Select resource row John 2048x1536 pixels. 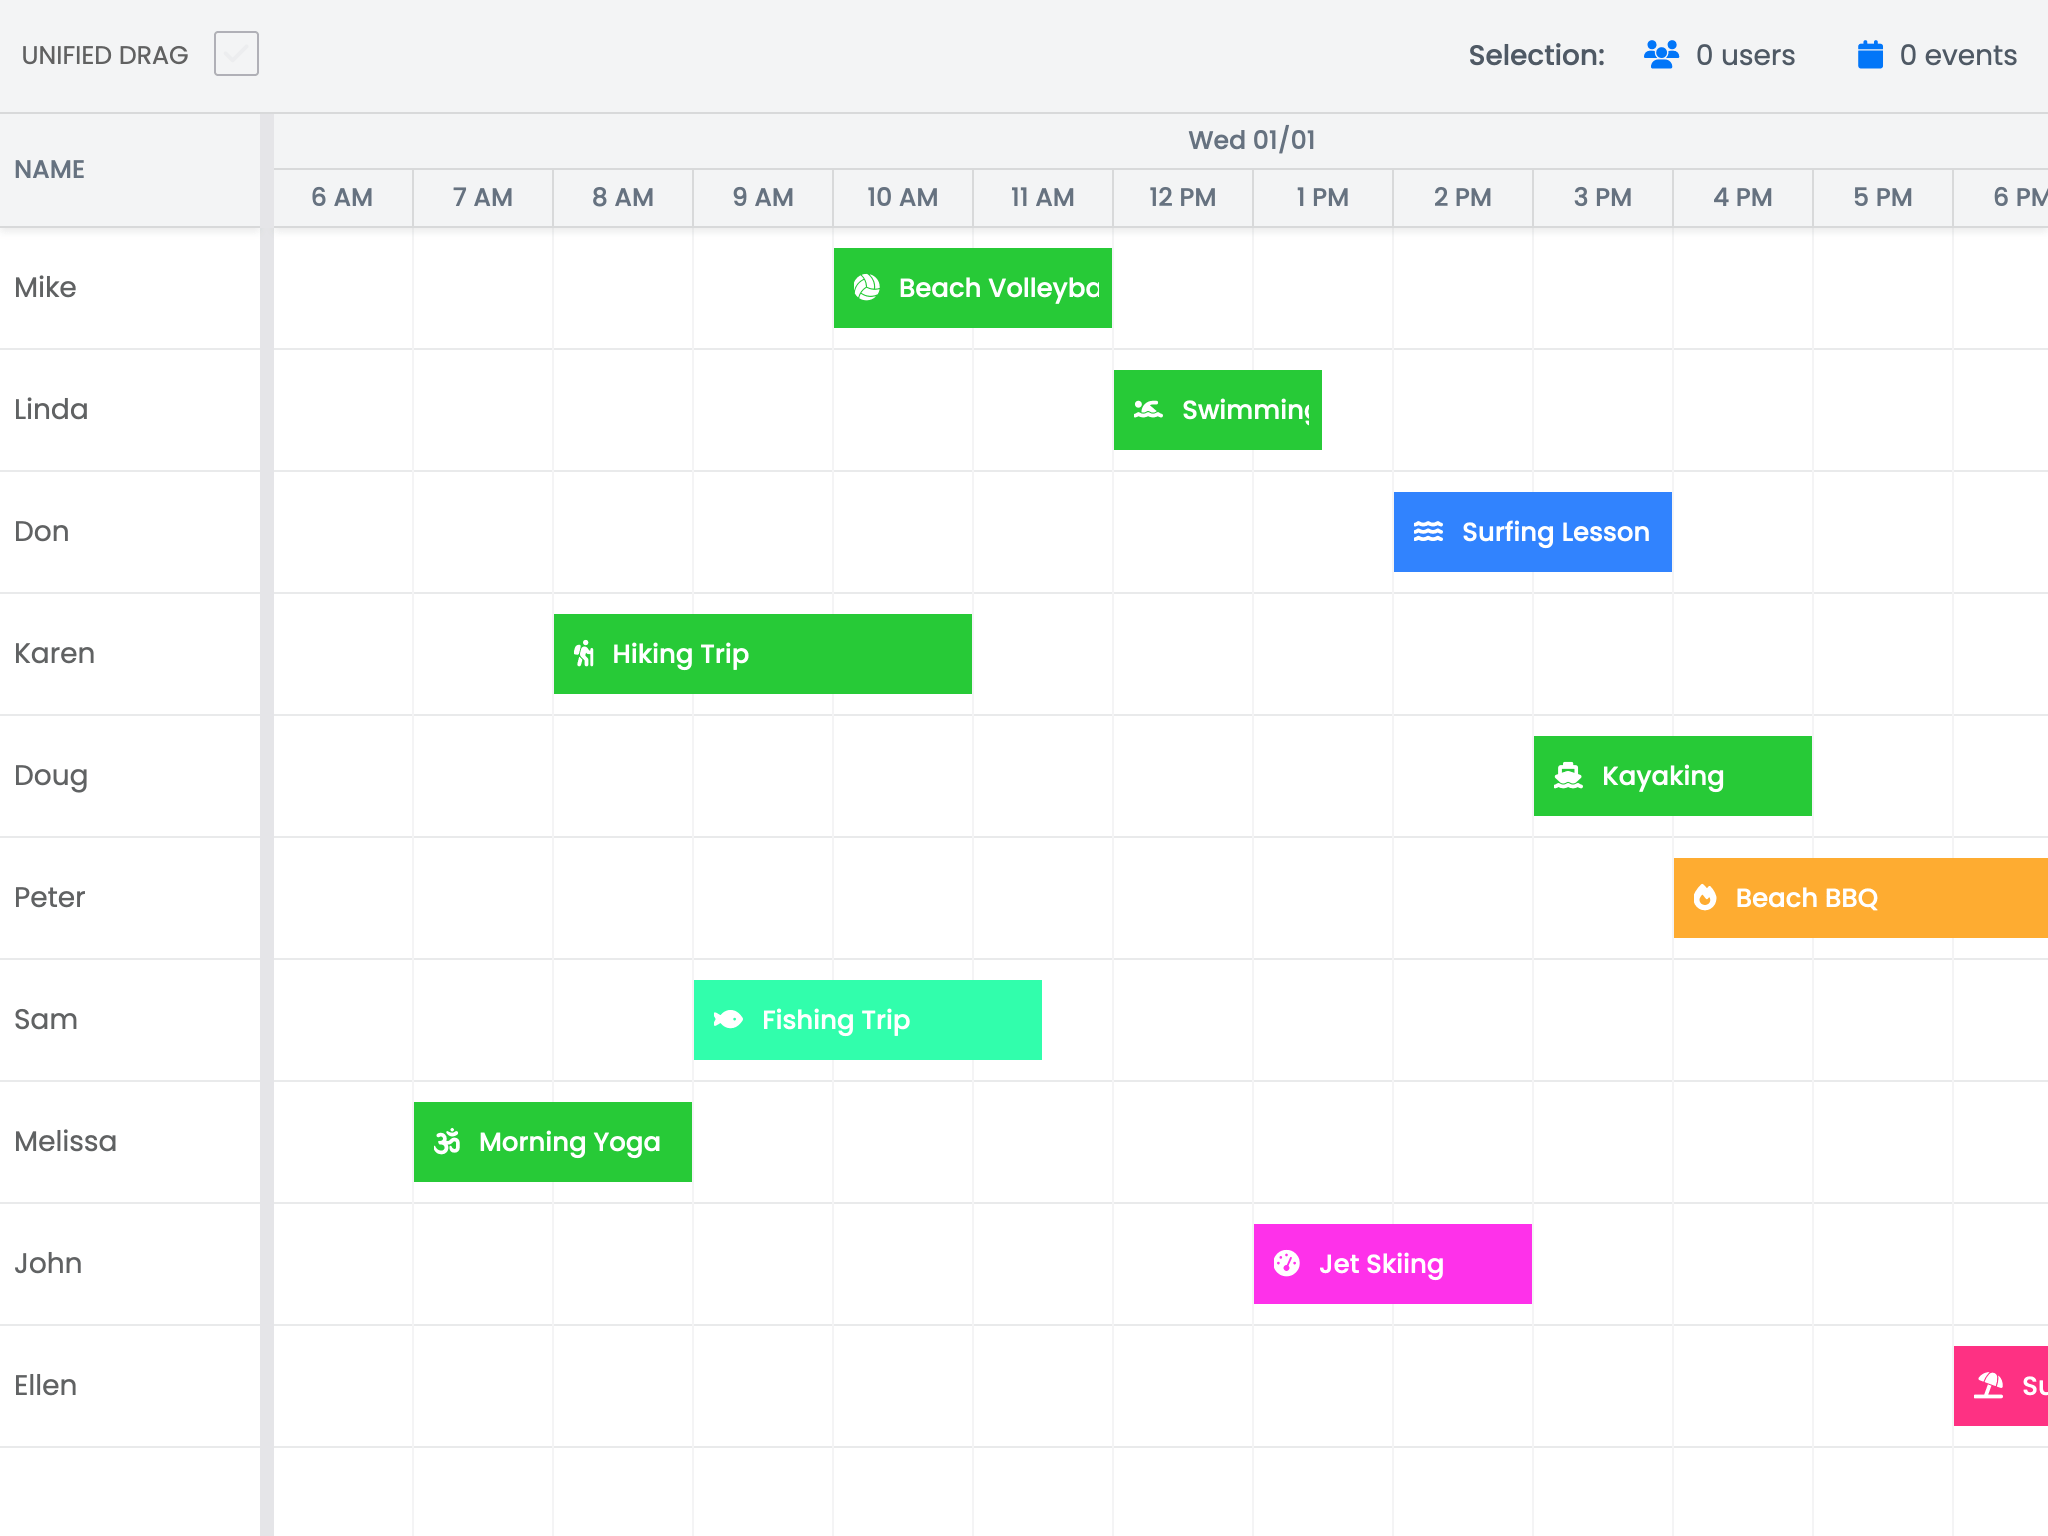130,1264
